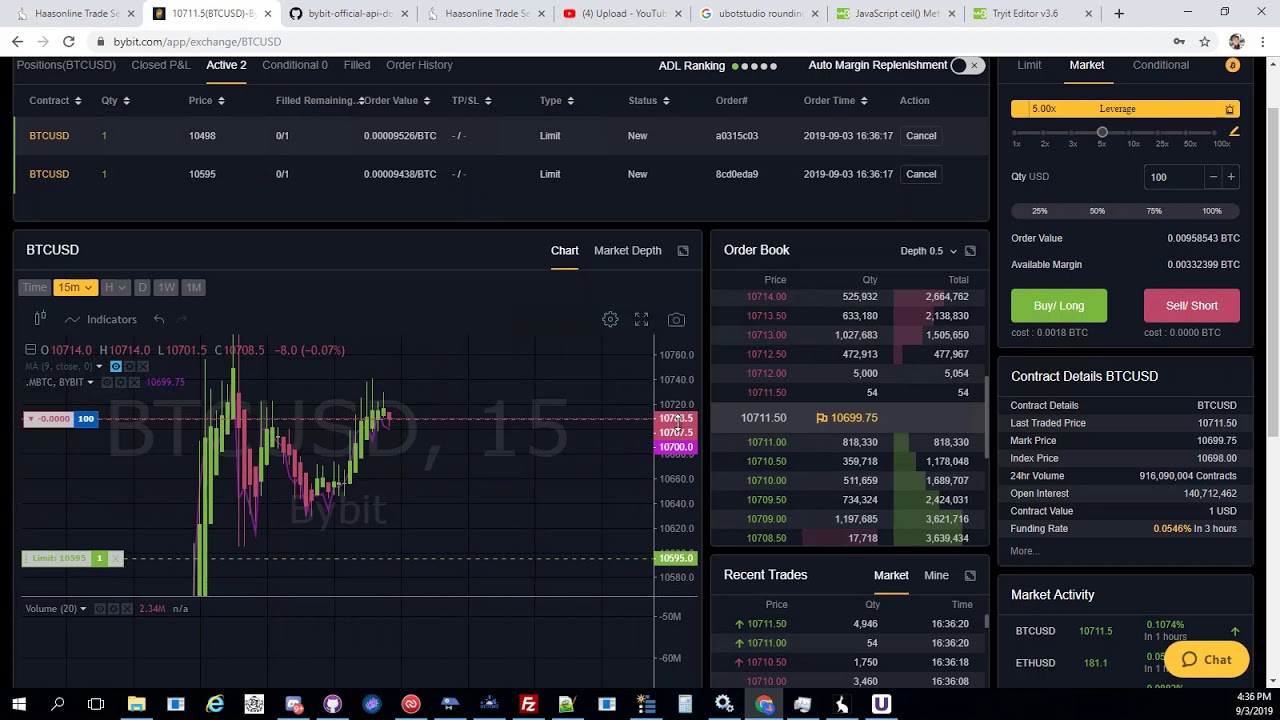Toggle chart fullscreen mode icon
This screenshot has width=1280, height=720.
pyautogui.click(x=641, y=319)
